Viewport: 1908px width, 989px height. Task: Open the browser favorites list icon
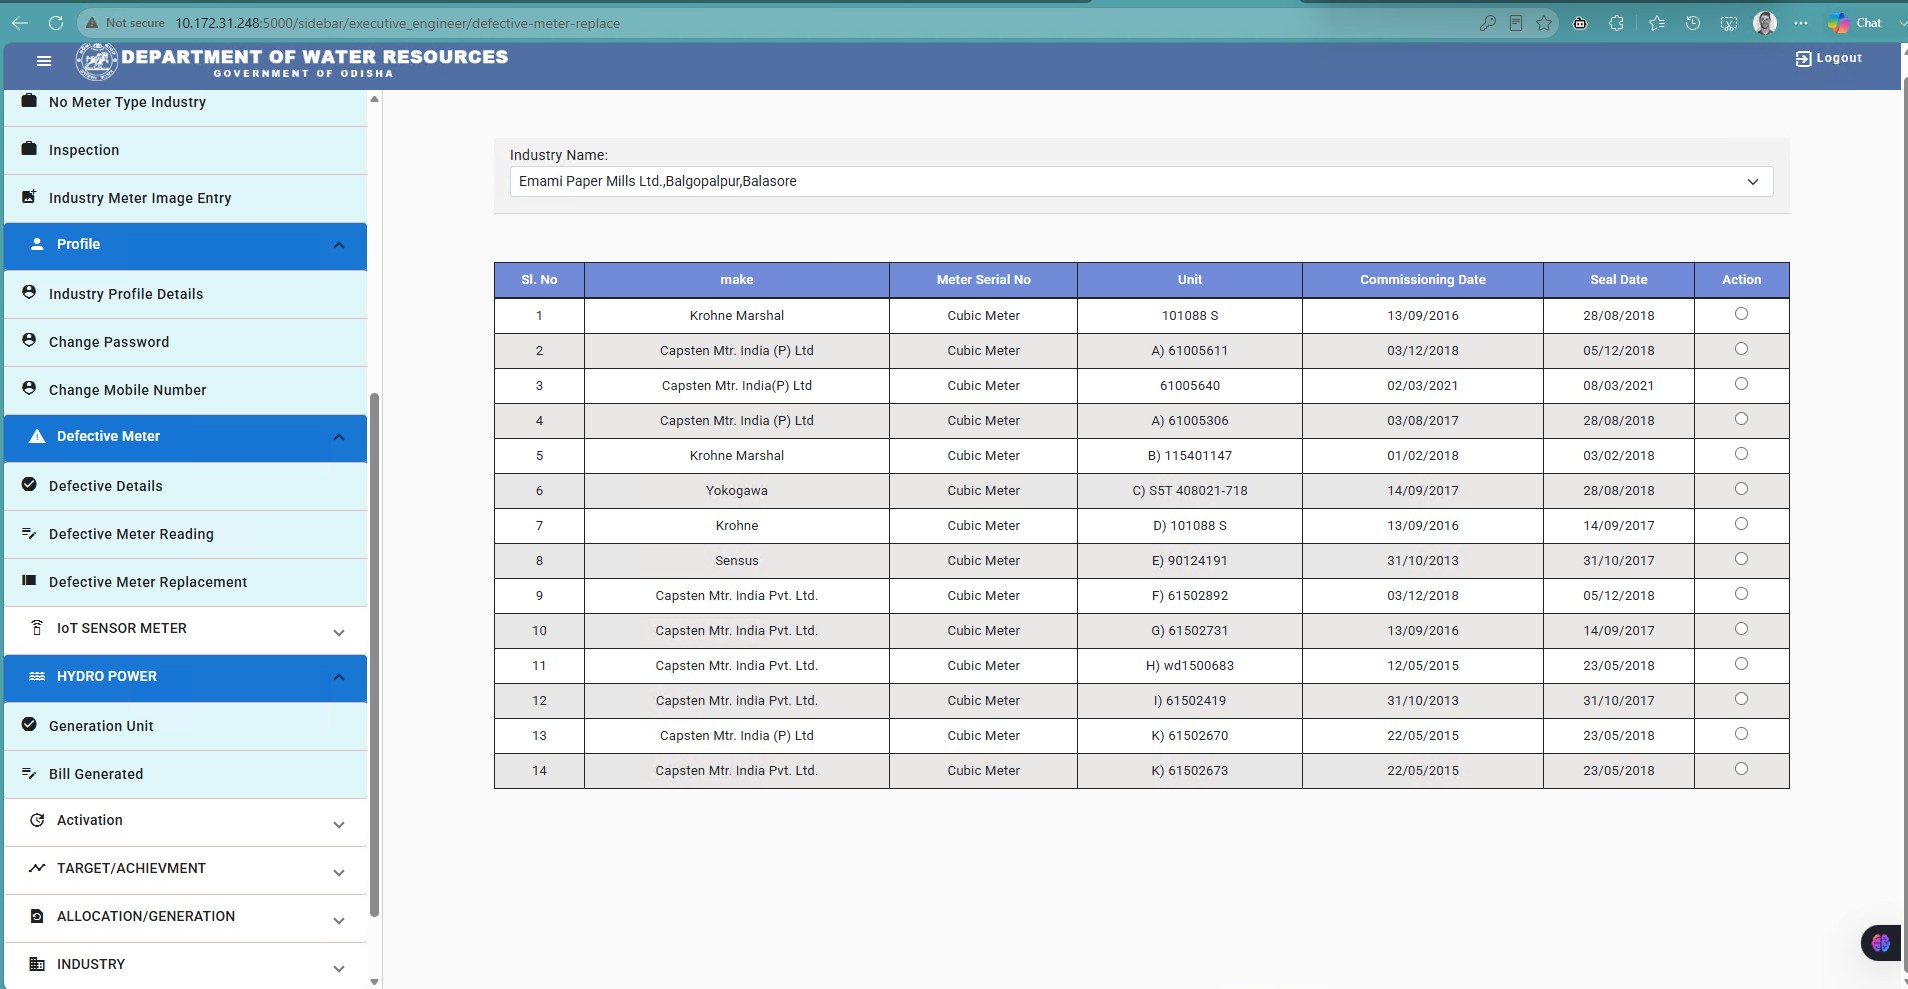click(1657, 23)
